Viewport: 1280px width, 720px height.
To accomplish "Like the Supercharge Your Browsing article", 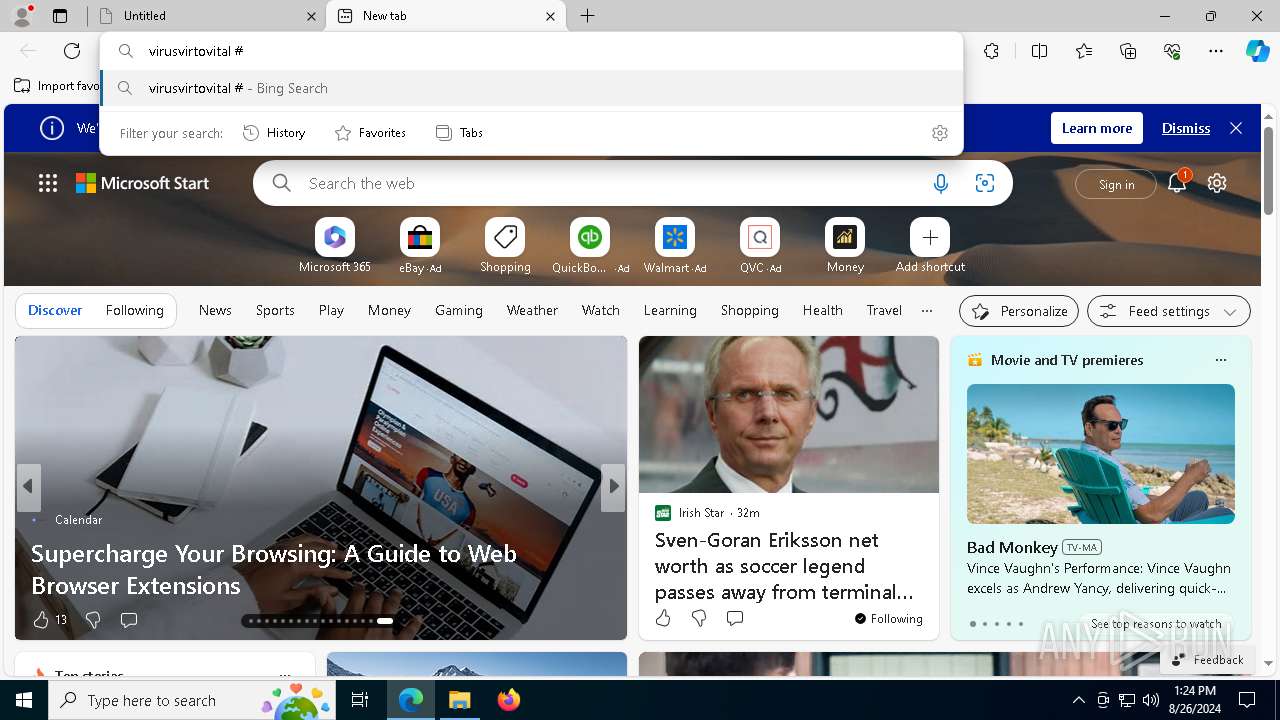I will 41,620.
